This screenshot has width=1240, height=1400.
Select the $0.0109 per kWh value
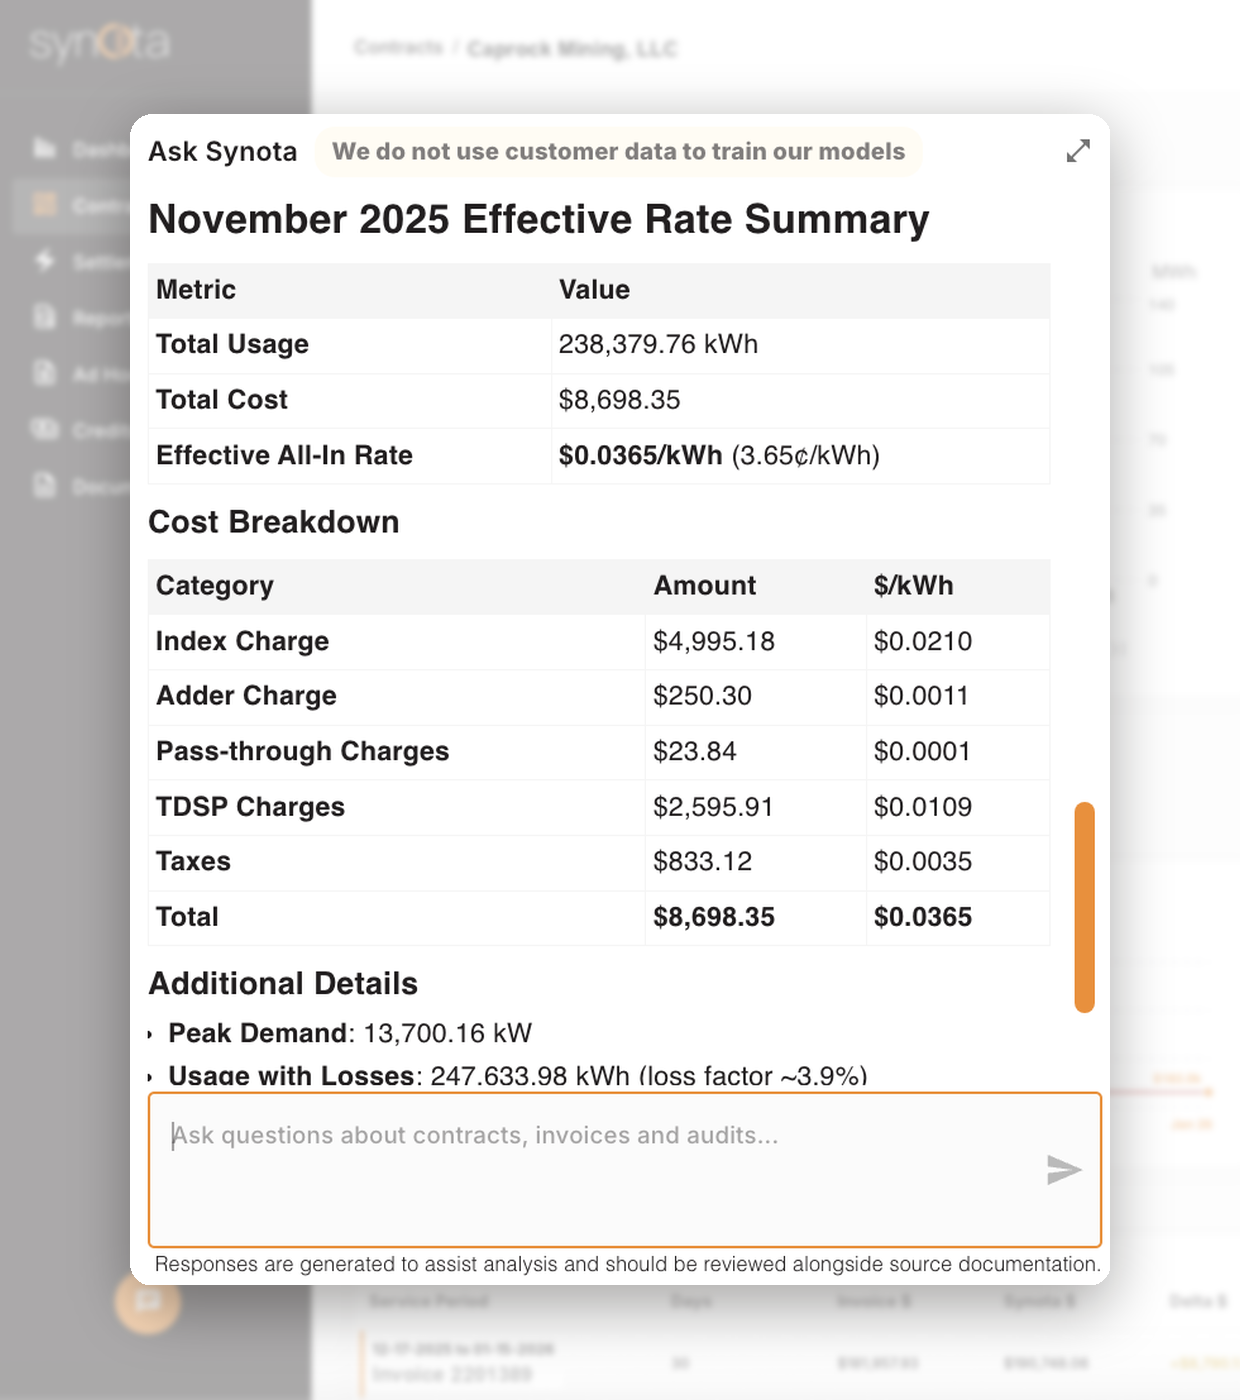click(923, 807)
